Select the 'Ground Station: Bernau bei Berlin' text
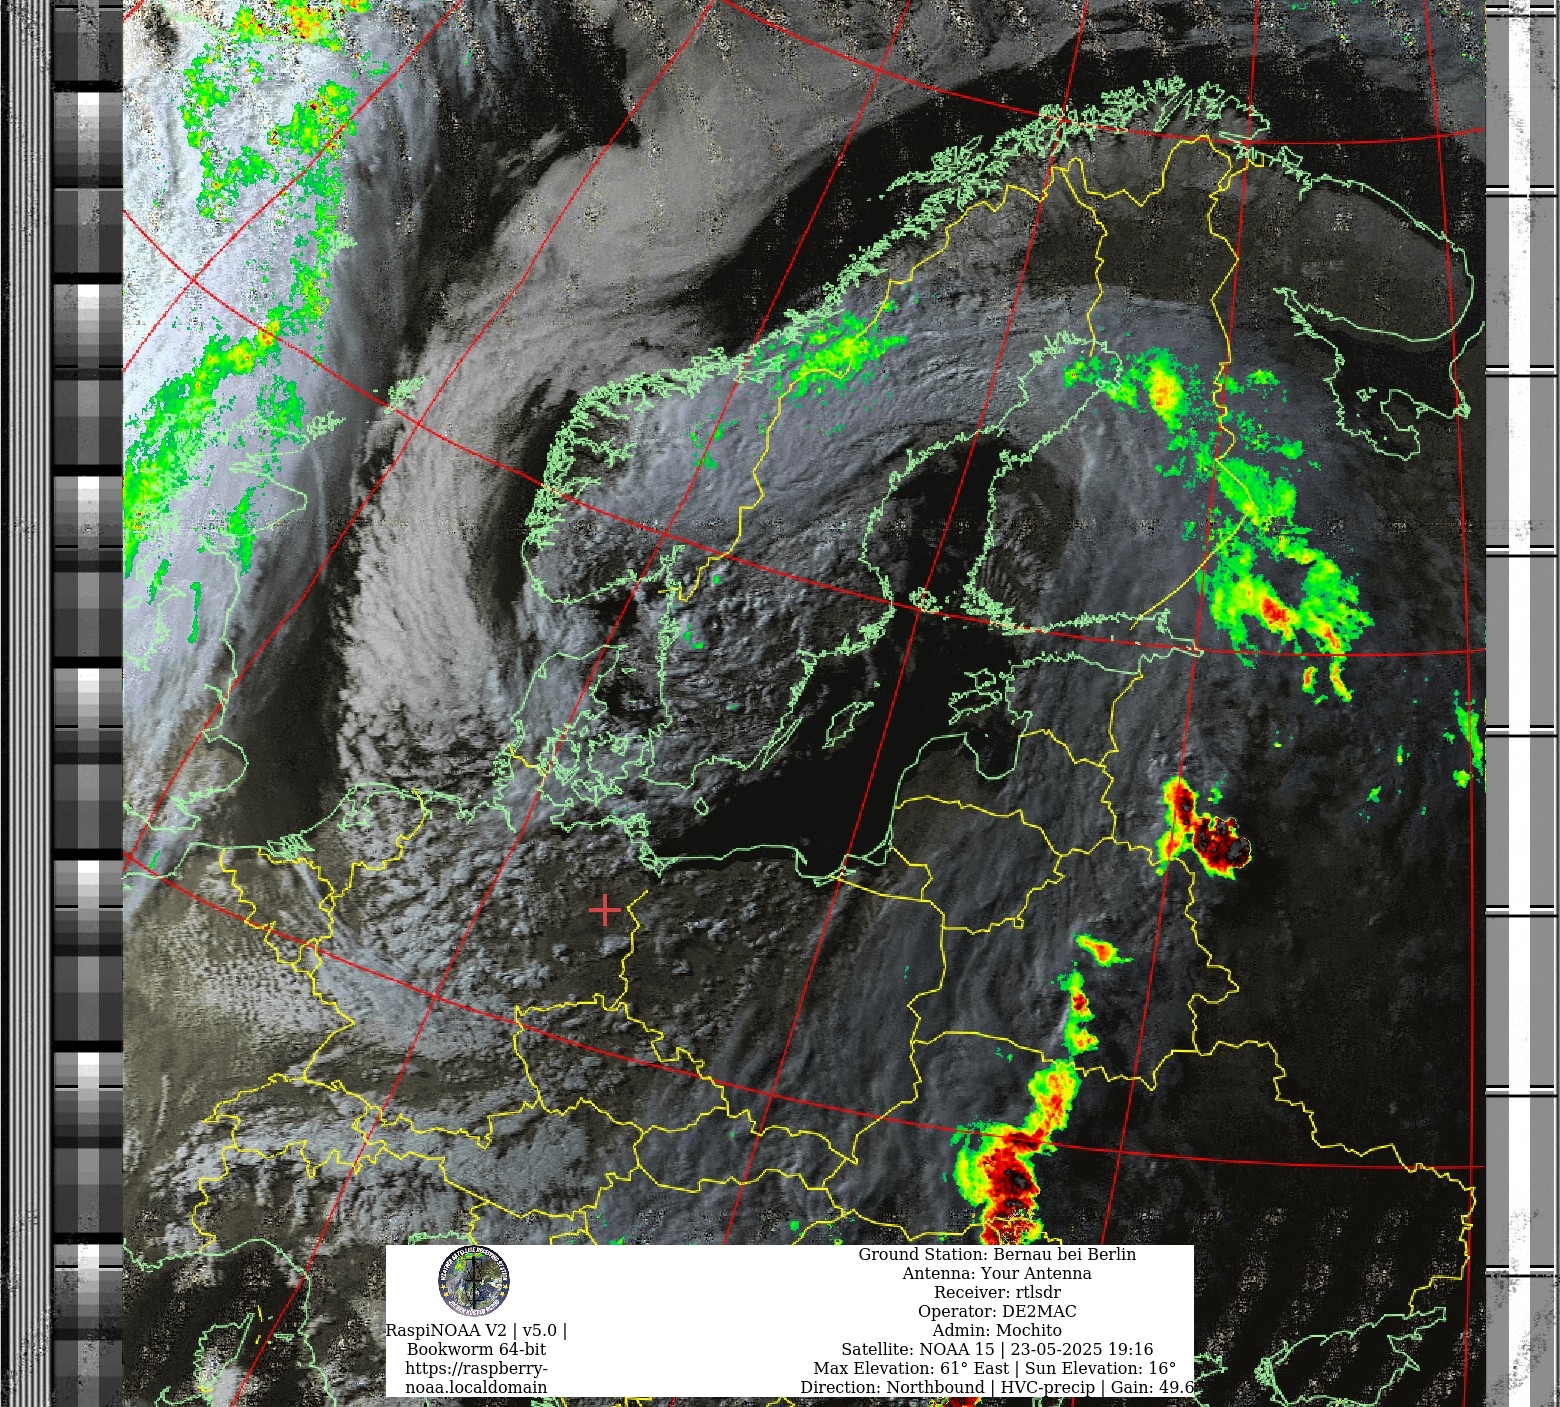 (997, 1254)
